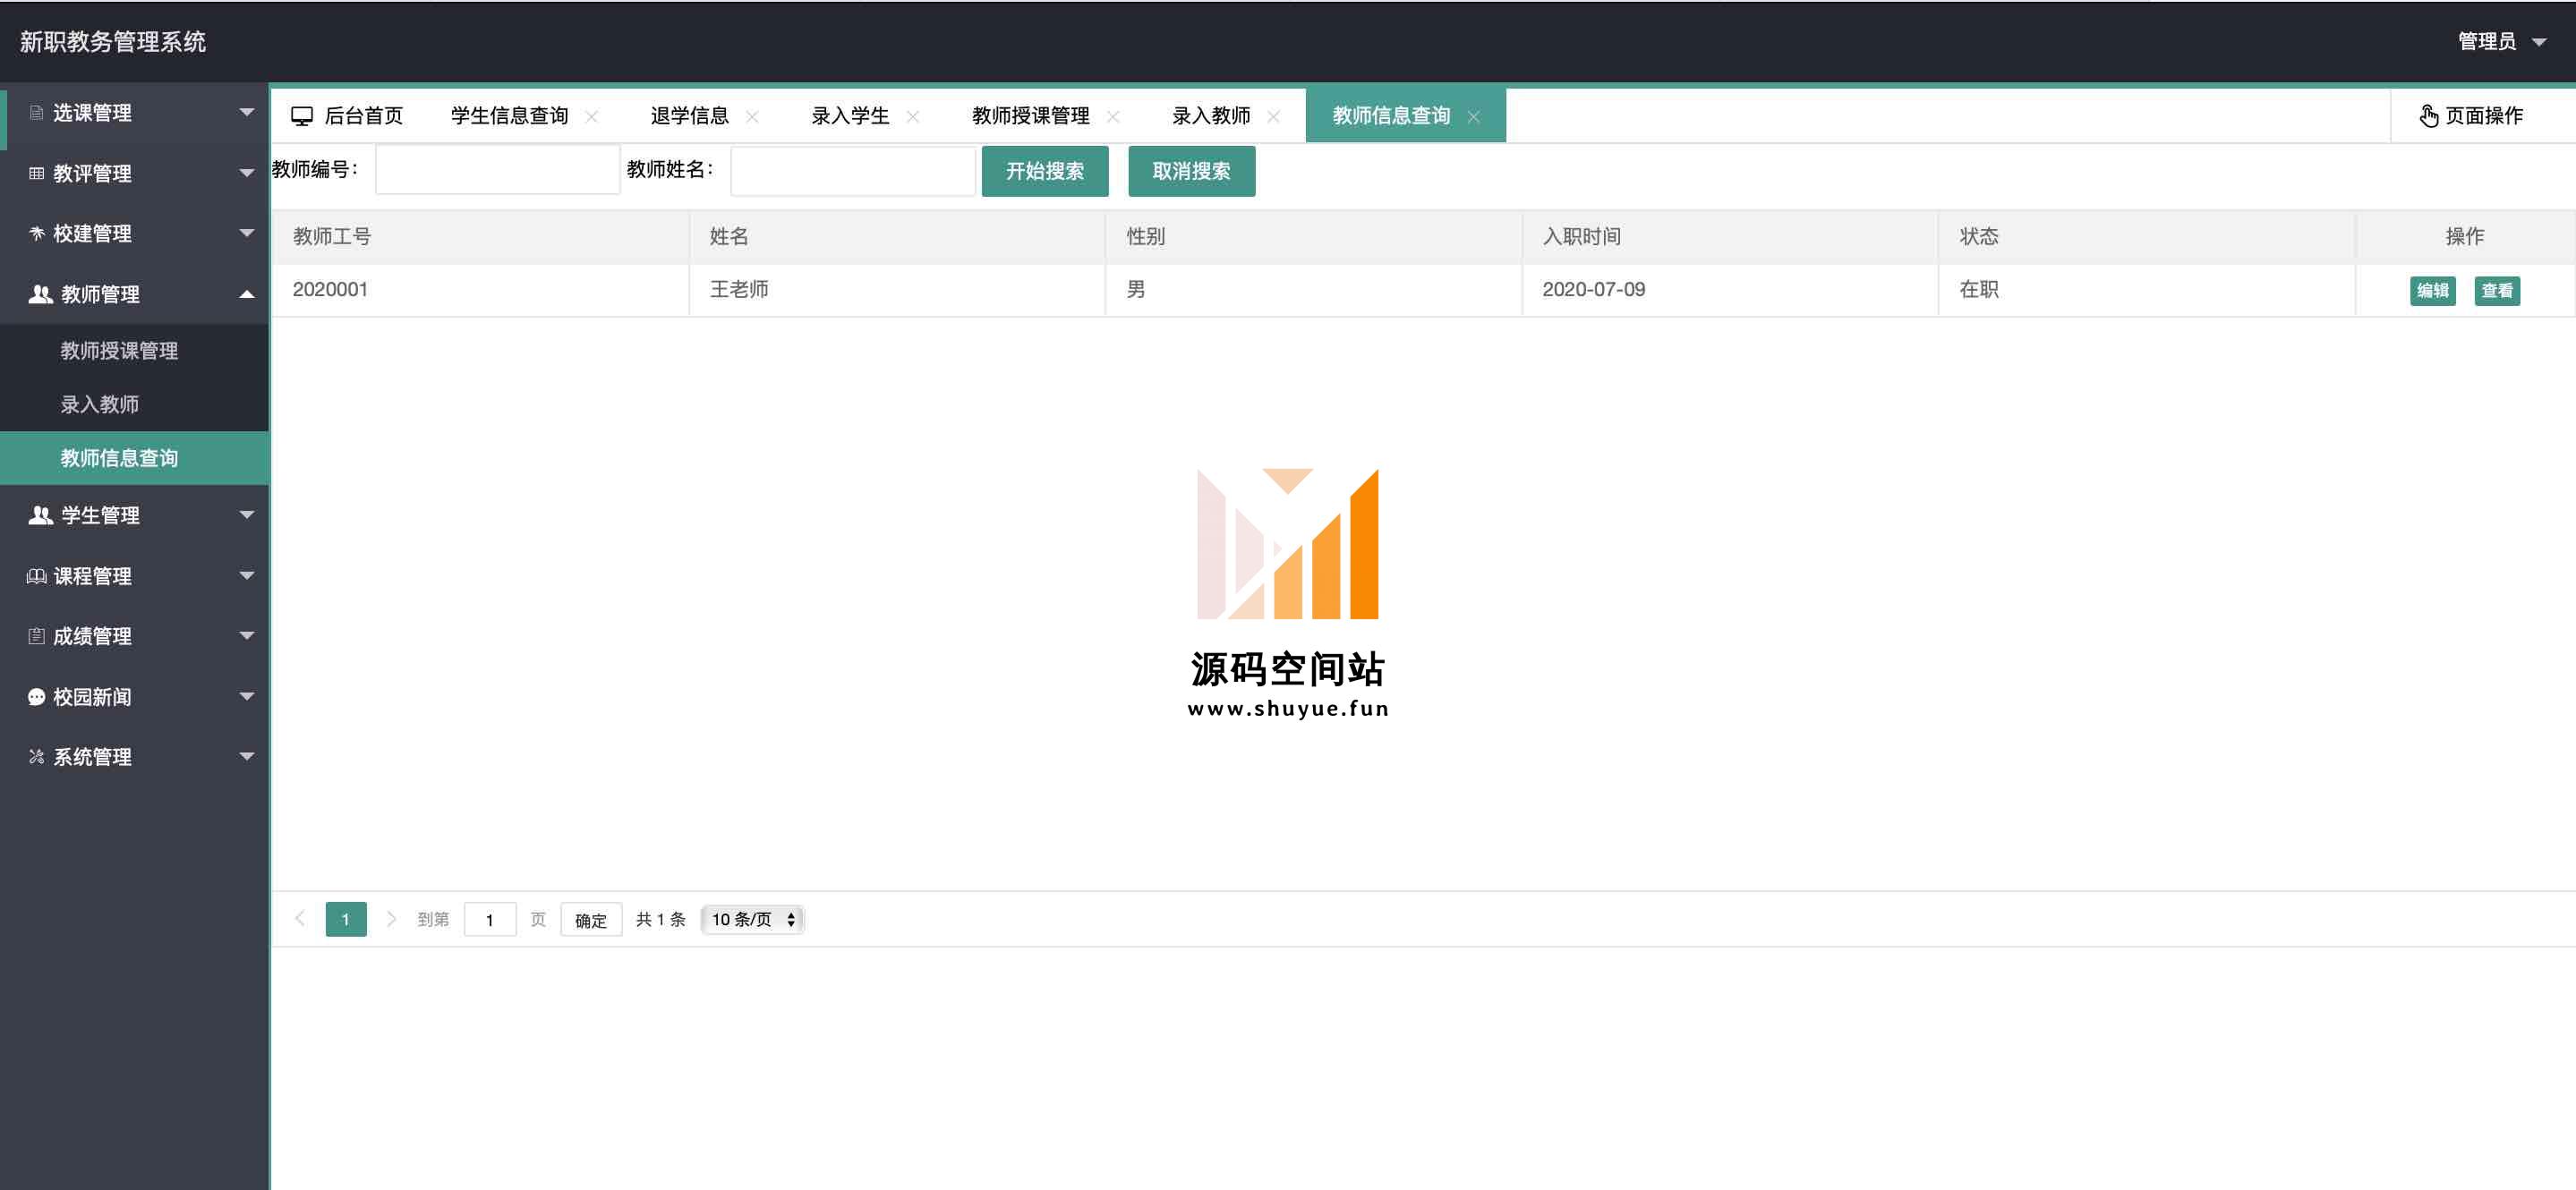The width and height of the screenshot is (2576, 1190).
Task: Go to next page arrow
Action: click(391, 919)
